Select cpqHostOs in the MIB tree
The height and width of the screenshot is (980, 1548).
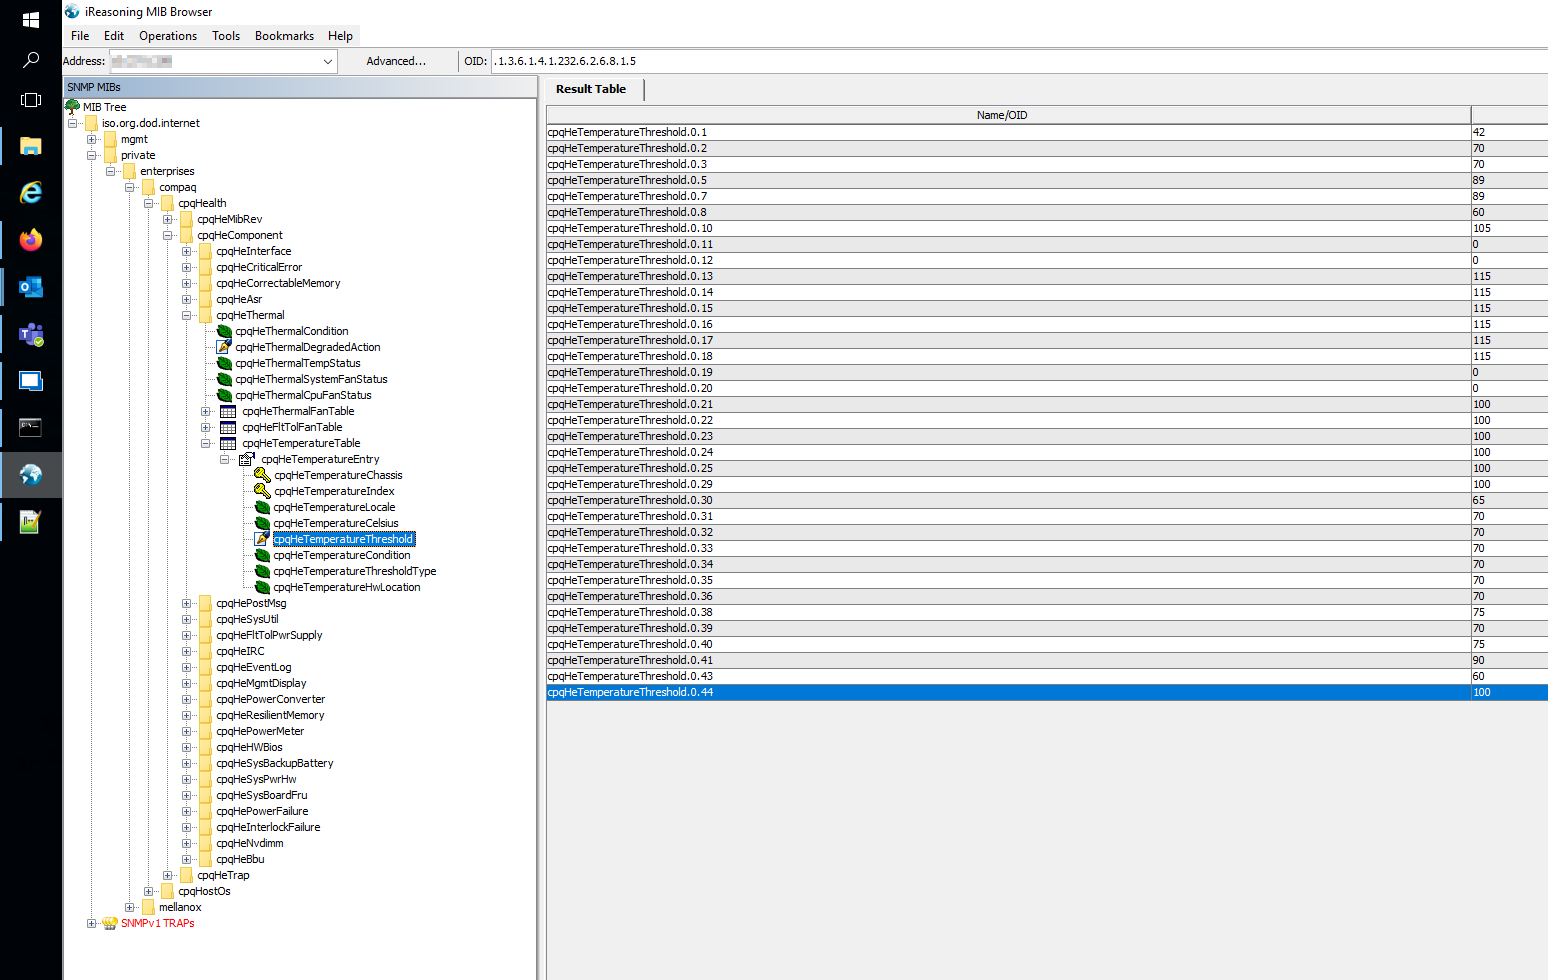(x=204, y=891)
